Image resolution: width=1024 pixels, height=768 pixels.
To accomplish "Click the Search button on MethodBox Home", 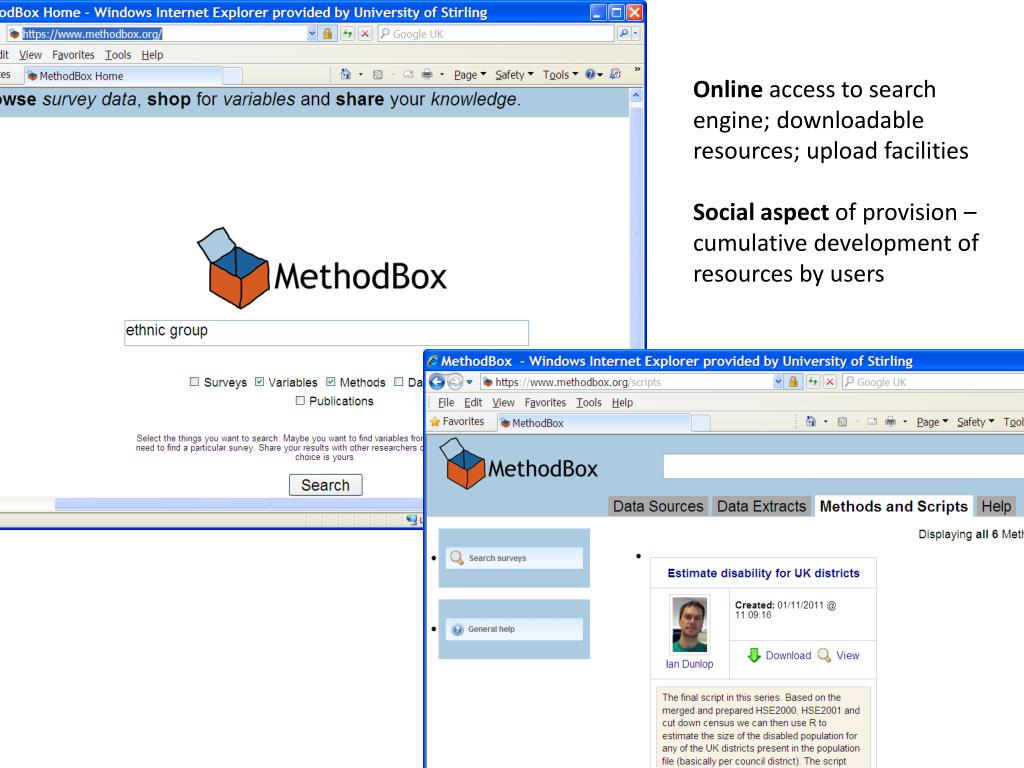I will click(x=325, y=485).
